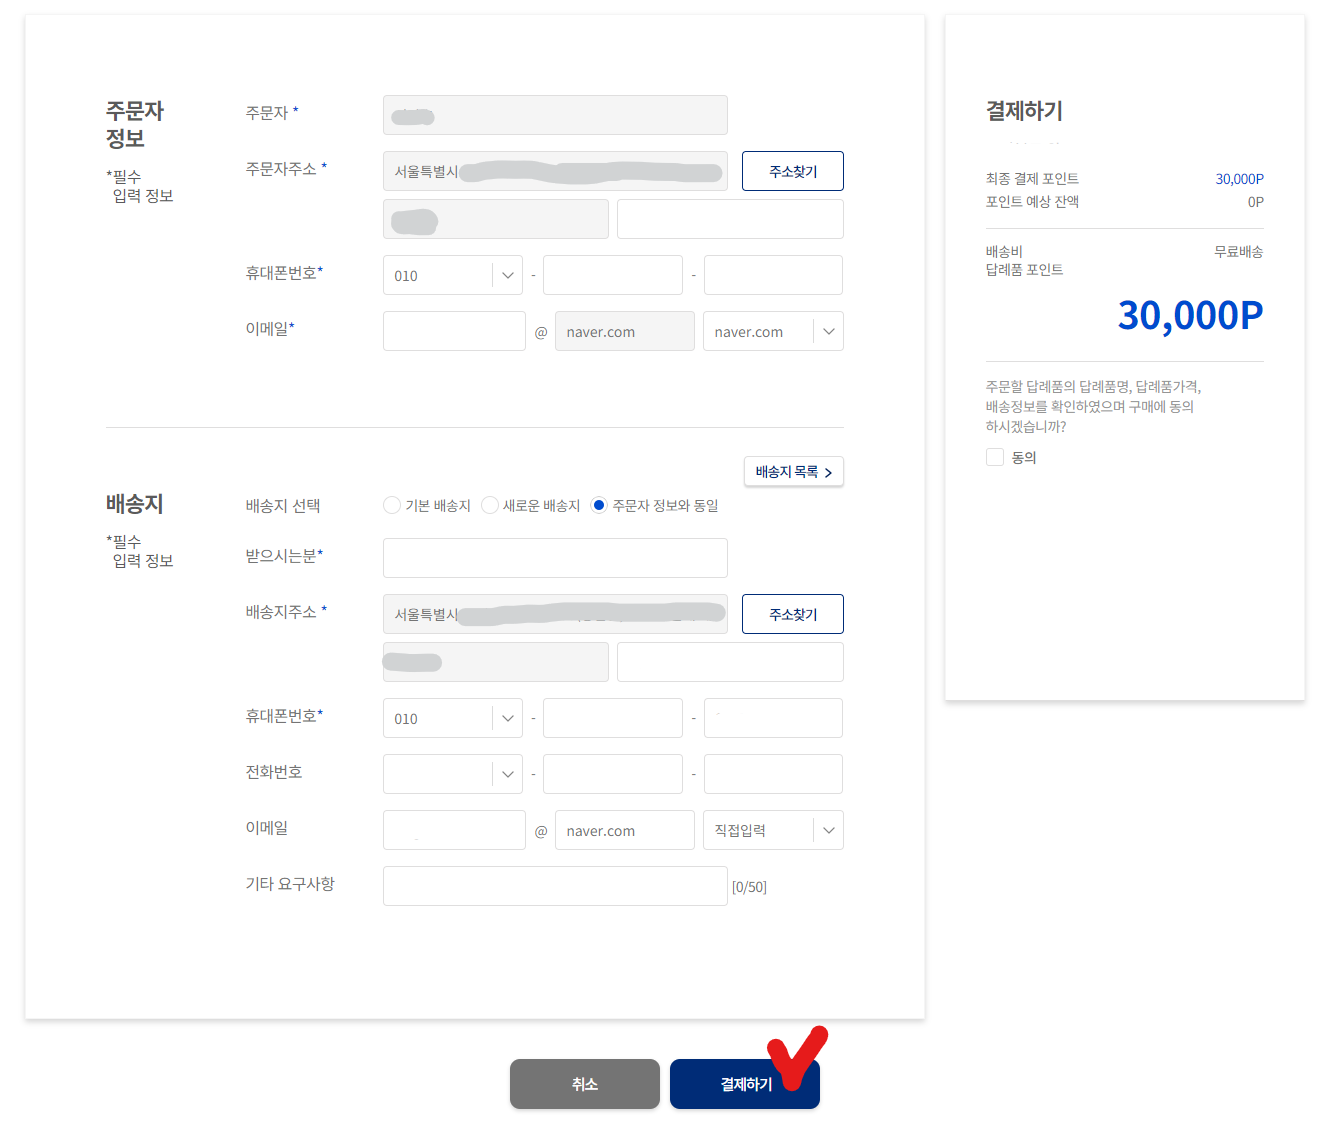
Task: Click the 결제하기 panel heading
Action: pyautogui.click(x=1024, y=111)
